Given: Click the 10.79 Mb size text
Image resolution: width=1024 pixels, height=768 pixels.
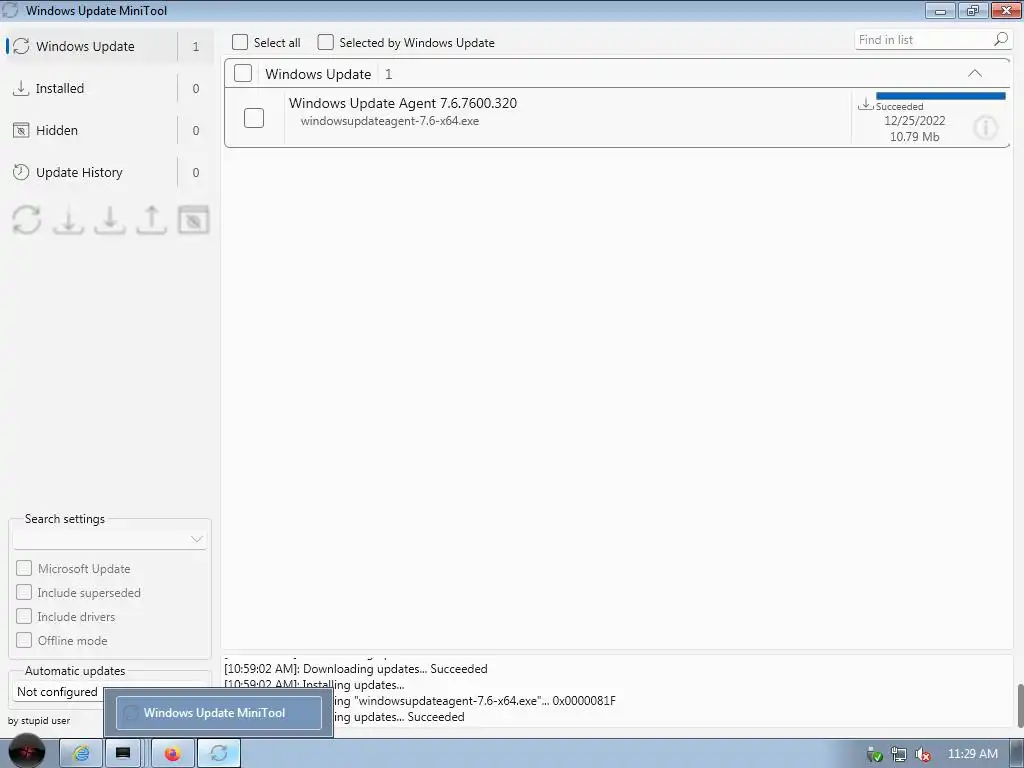Looking at the screenshot, I should coord(914,136).
